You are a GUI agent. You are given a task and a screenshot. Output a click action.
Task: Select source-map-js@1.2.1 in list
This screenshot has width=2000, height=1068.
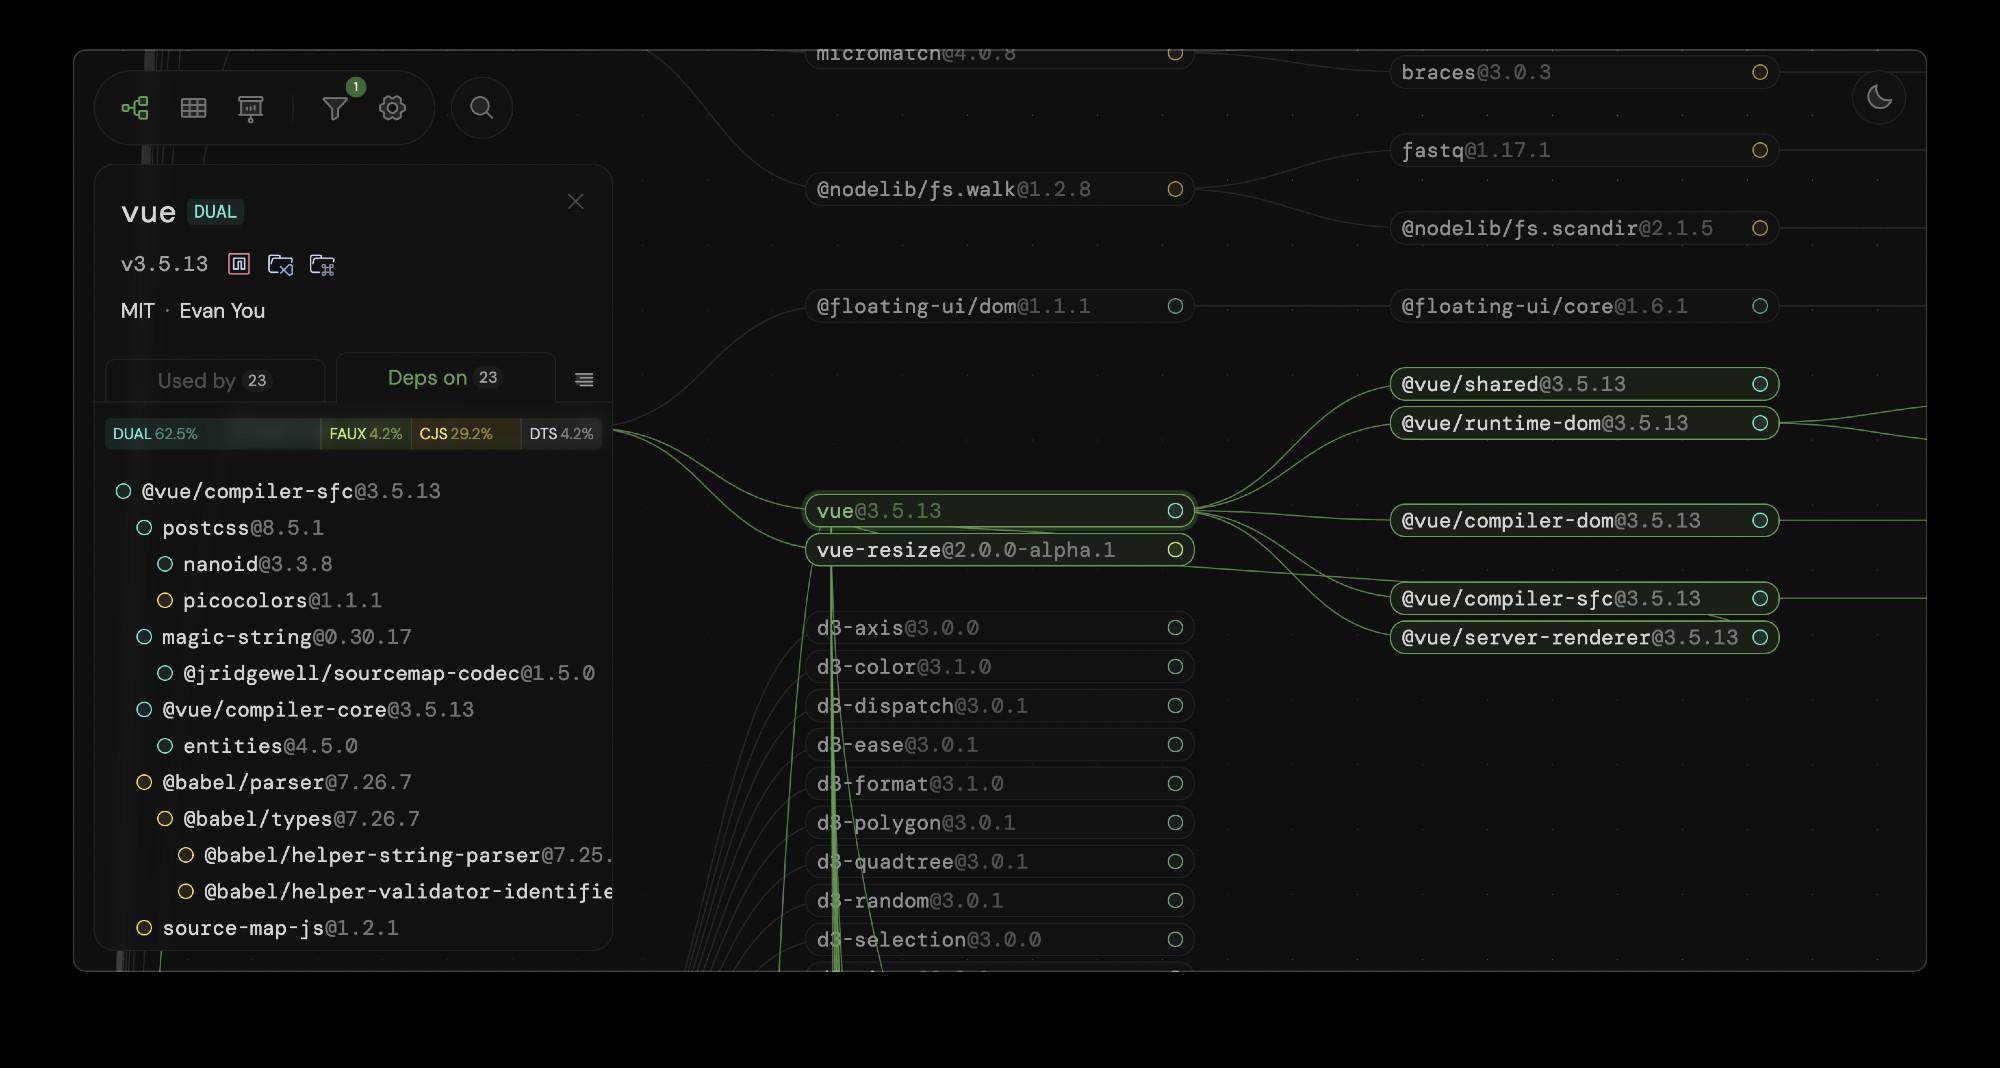[x=280, y=928]
